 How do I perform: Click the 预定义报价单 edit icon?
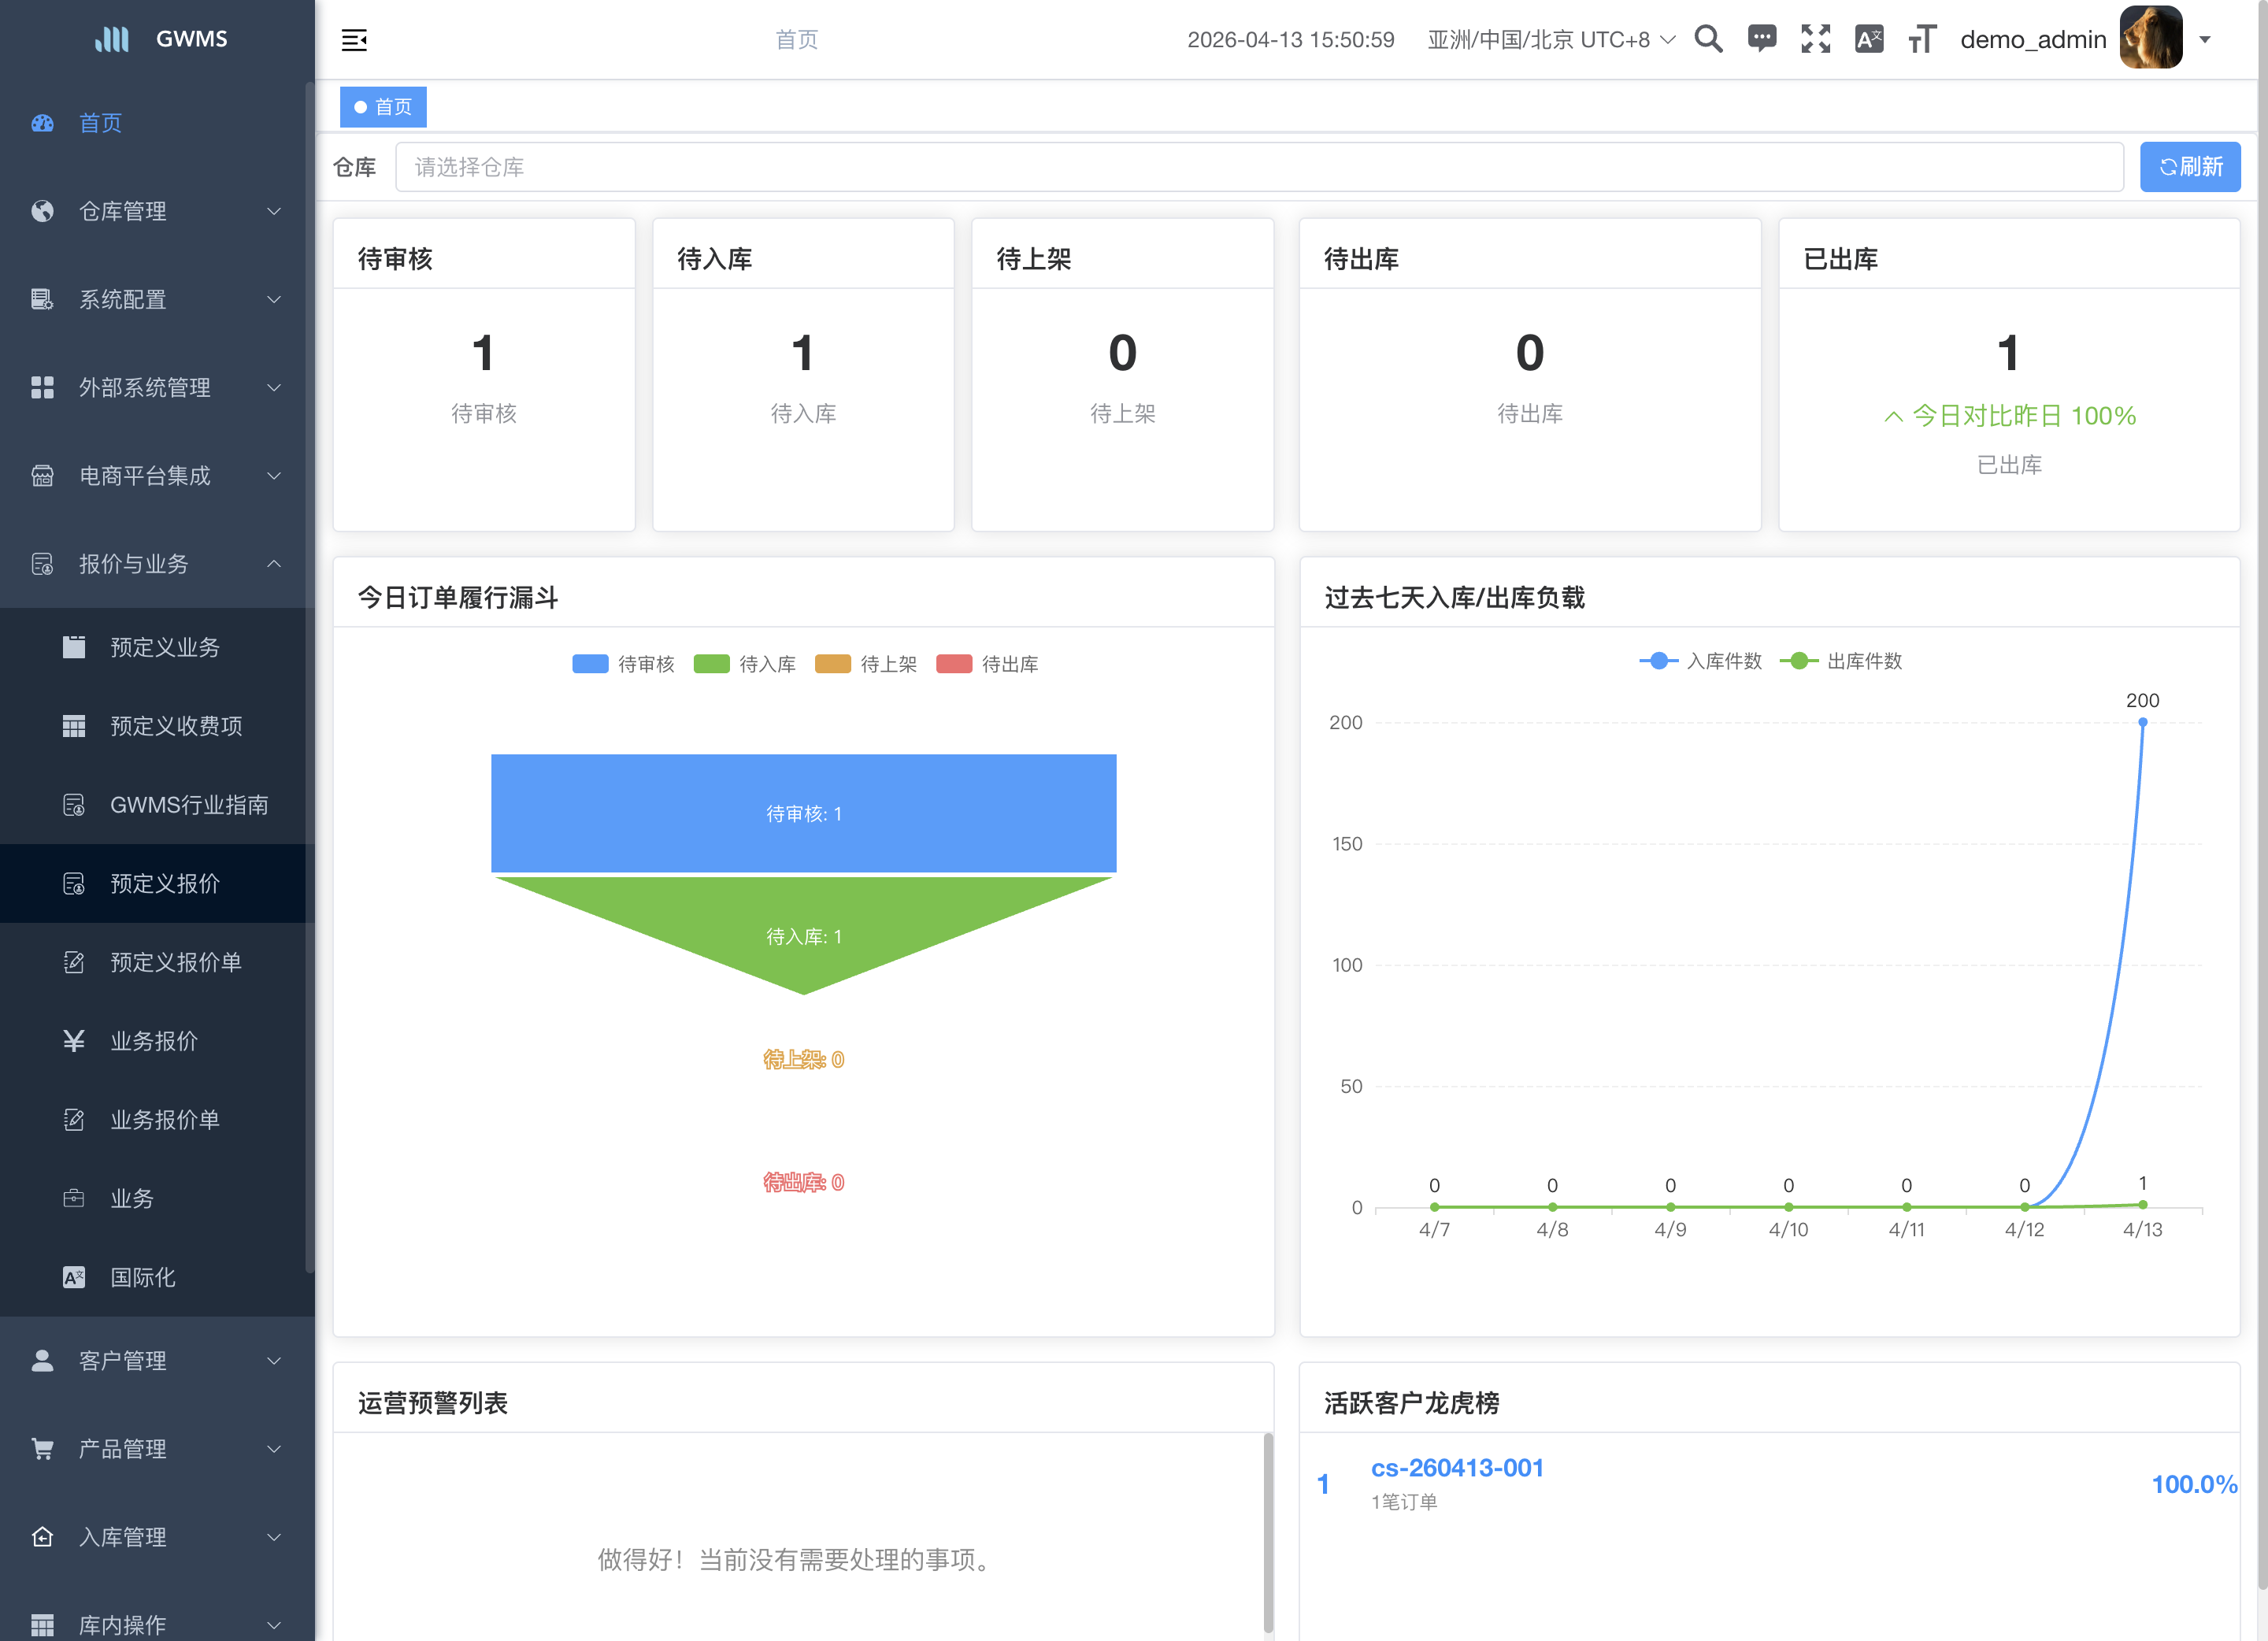[x=74, y=962]
